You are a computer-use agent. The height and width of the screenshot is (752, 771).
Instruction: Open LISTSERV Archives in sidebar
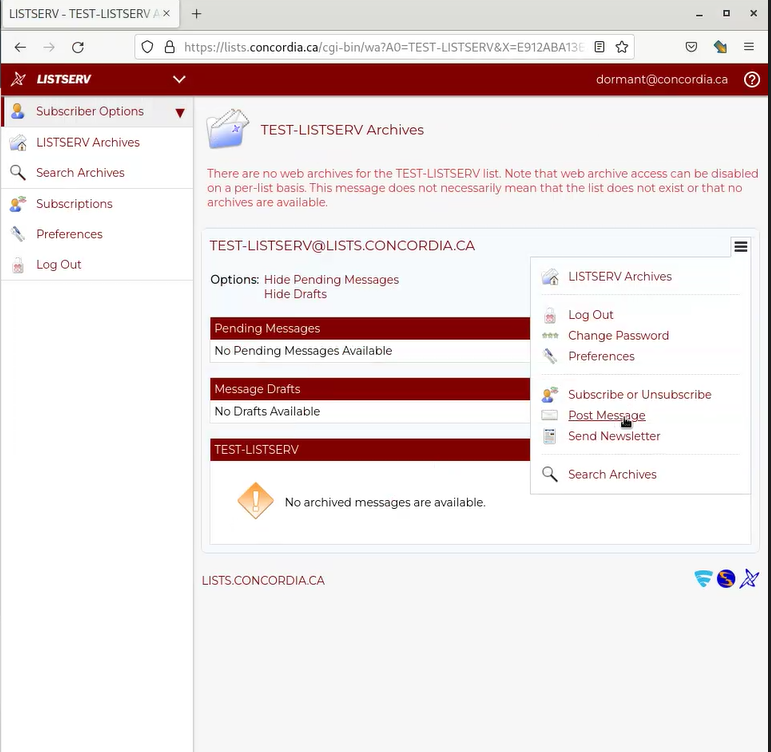coord(88,142)
